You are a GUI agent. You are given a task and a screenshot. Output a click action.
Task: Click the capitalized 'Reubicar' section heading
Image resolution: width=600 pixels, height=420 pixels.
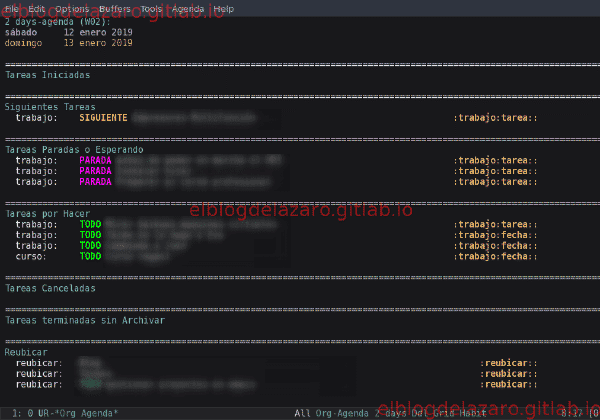(26, 352)
